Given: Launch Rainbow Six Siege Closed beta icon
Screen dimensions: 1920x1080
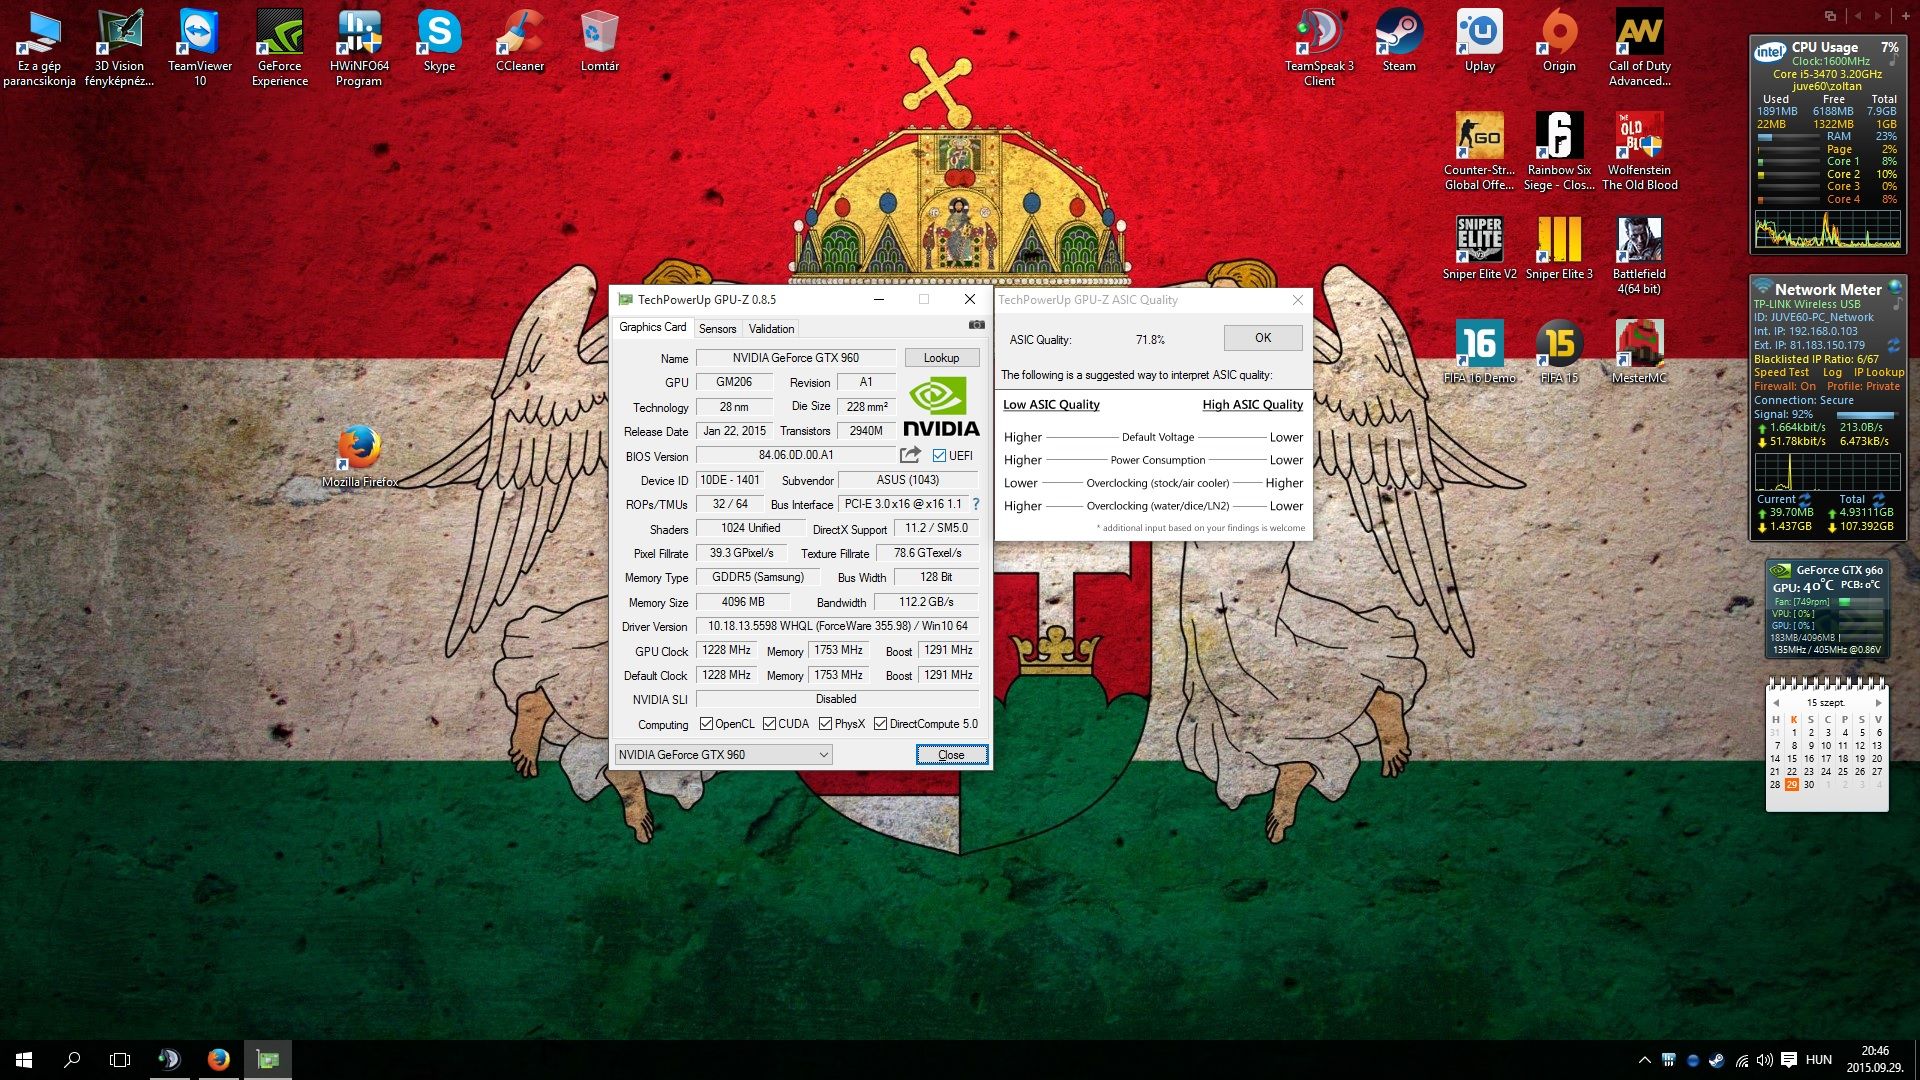Looking at the screenshot, I should pos(1559,151).
